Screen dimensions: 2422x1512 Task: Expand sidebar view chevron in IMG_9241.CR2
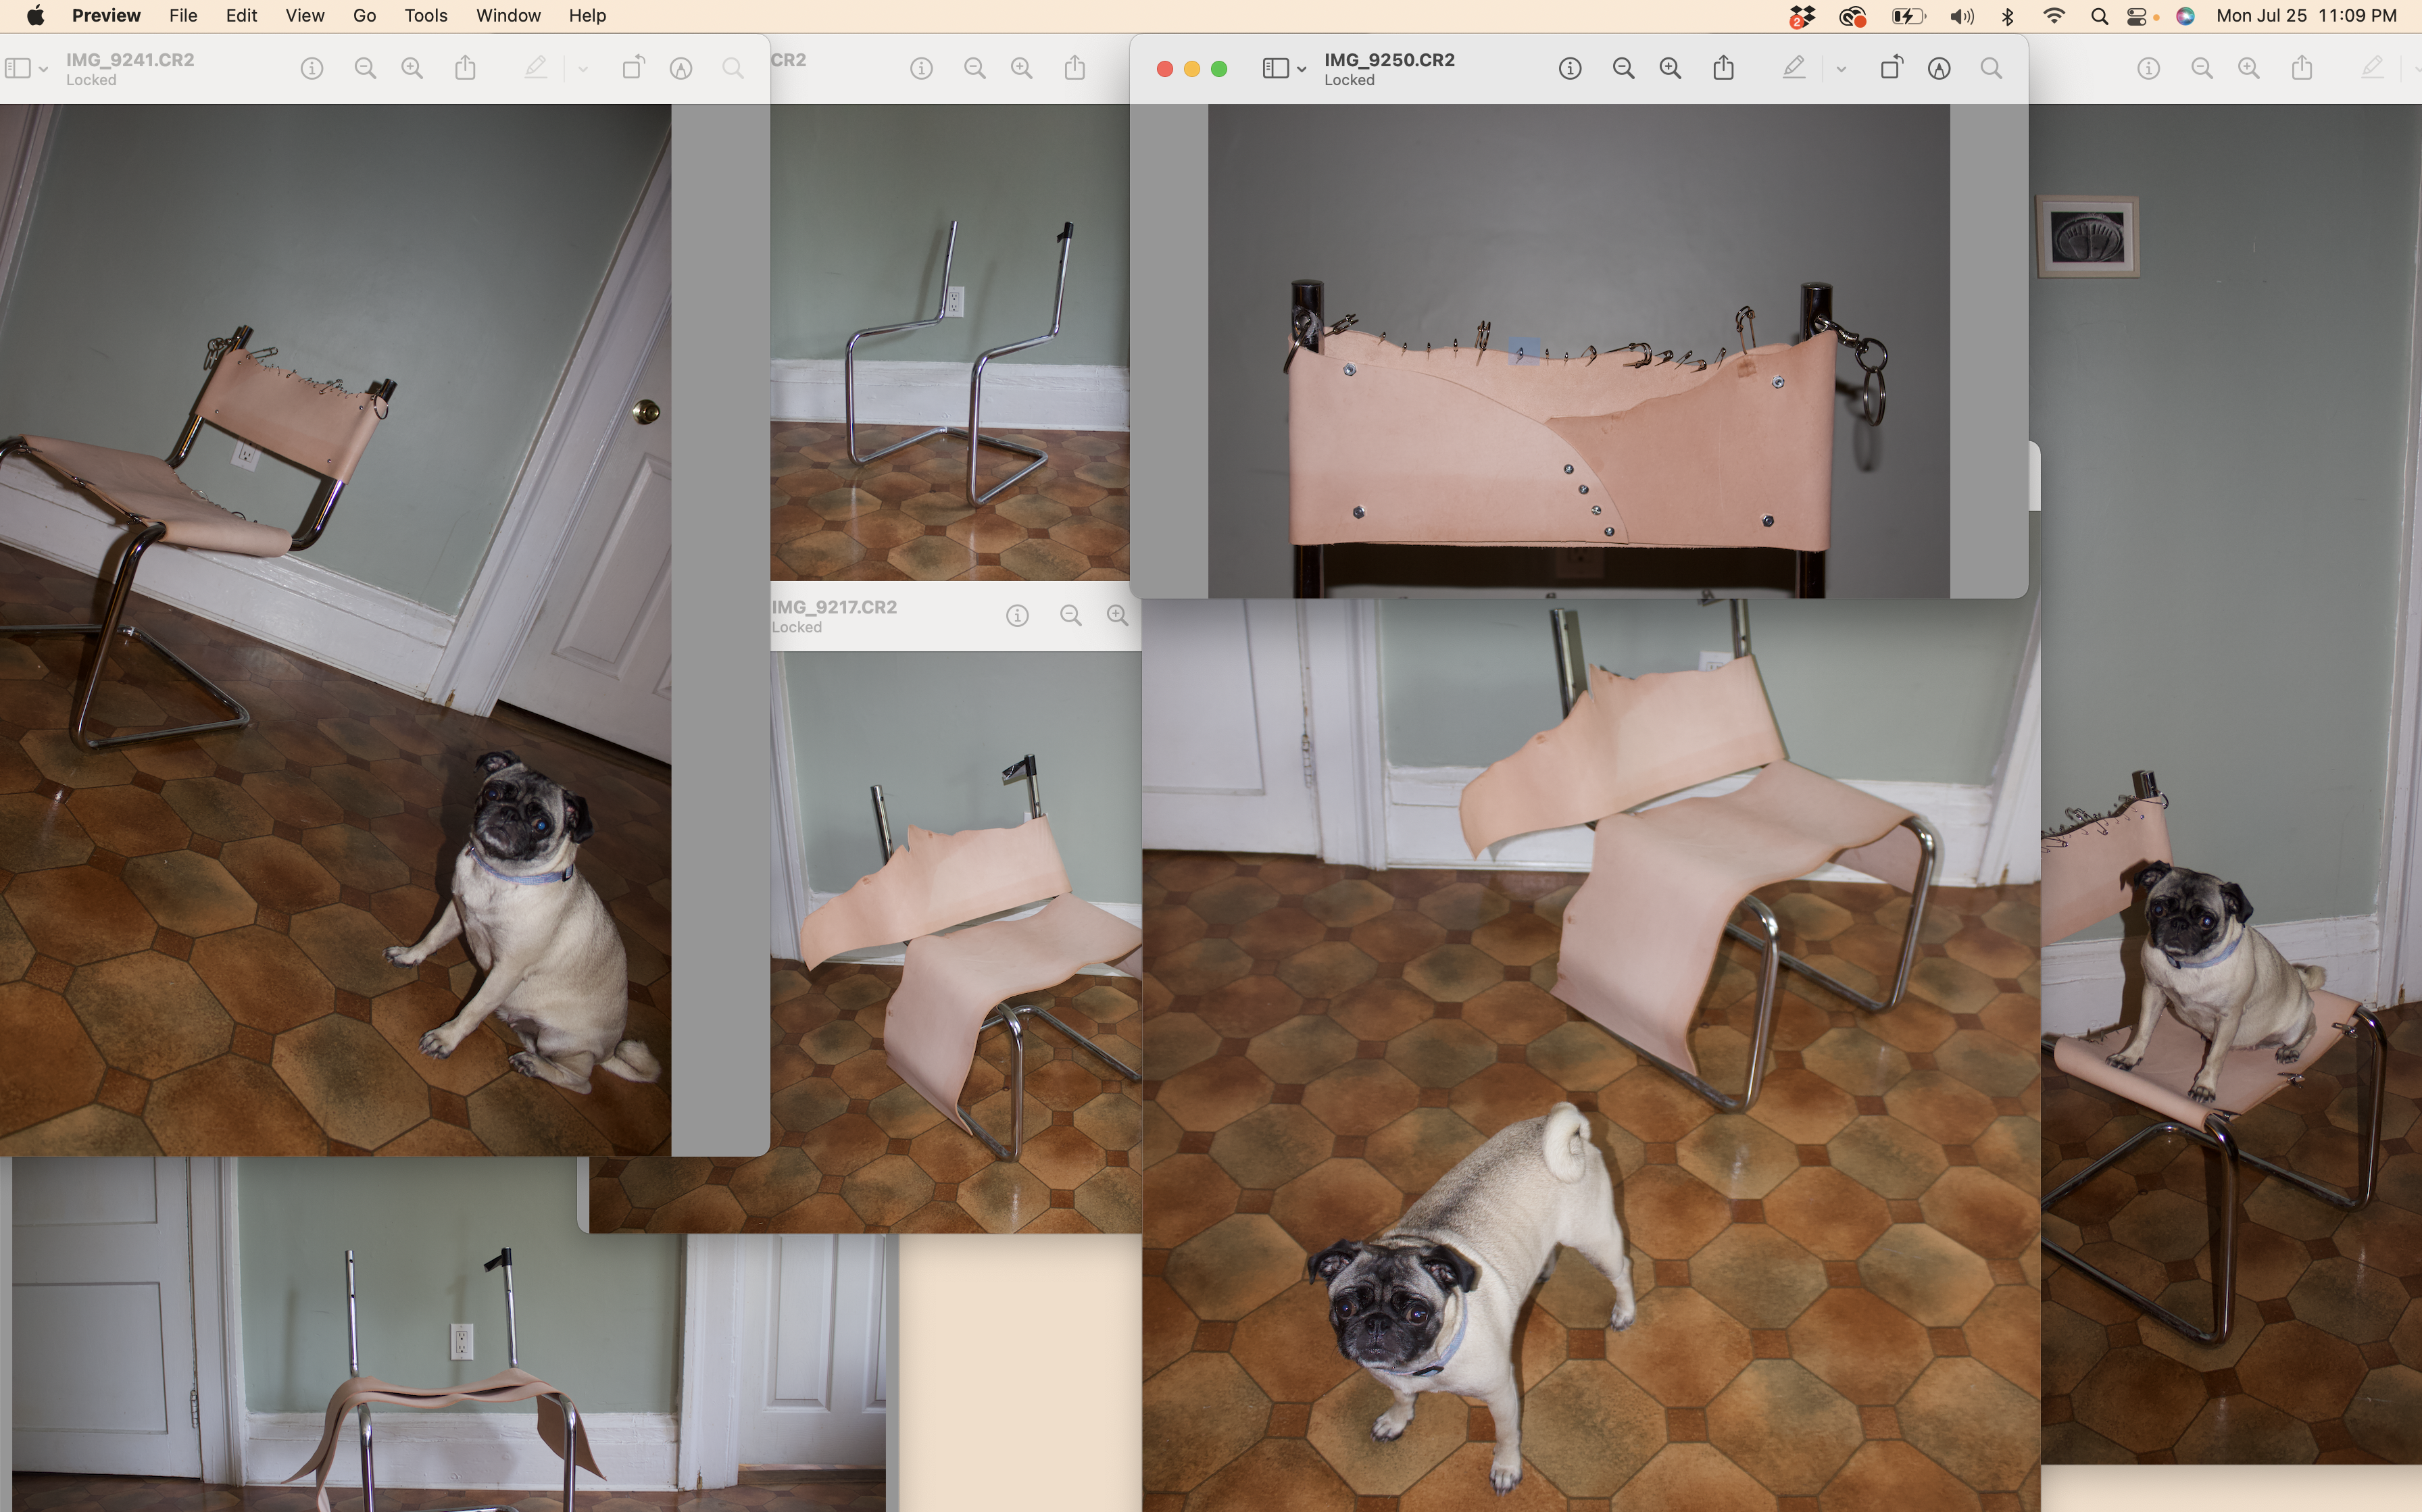(x=43, y=68)
